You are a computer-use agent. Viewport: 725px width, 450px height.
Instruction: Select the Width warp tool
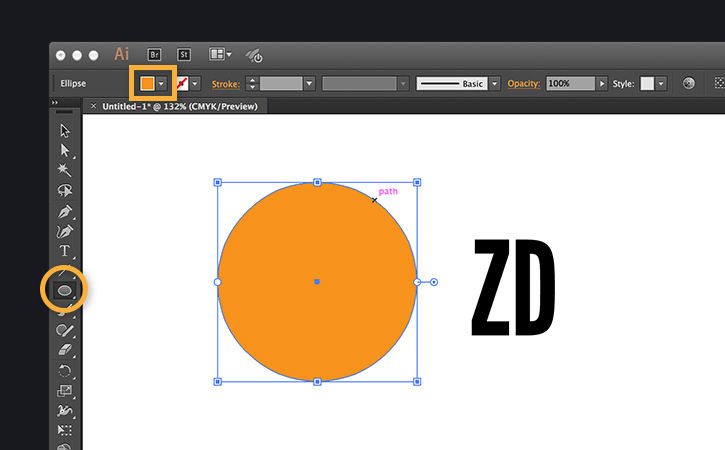point(65,410)
